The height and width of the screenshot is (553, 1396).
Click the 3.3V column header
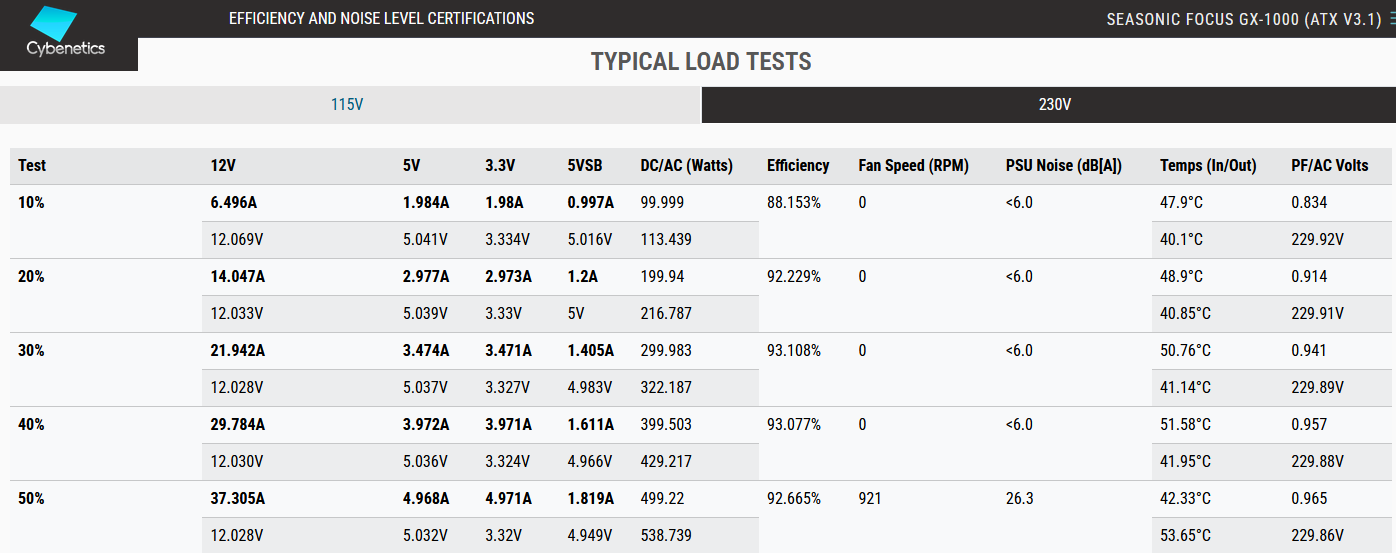(500, 166)
